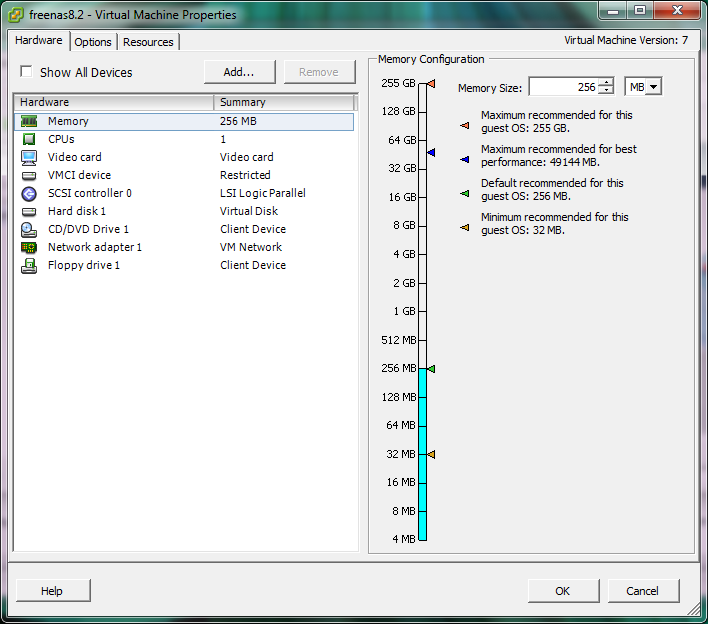Minimize the Virtual Machine Properties window
The height and width of the screenshot is (624, 708).
613,11
